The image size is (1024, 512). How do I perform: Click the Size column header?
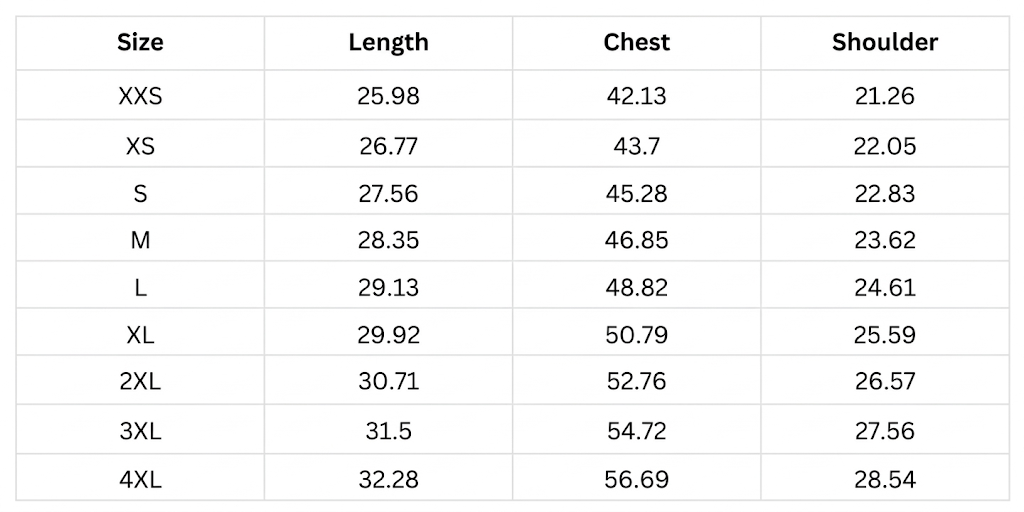click(x=140, y=42)
